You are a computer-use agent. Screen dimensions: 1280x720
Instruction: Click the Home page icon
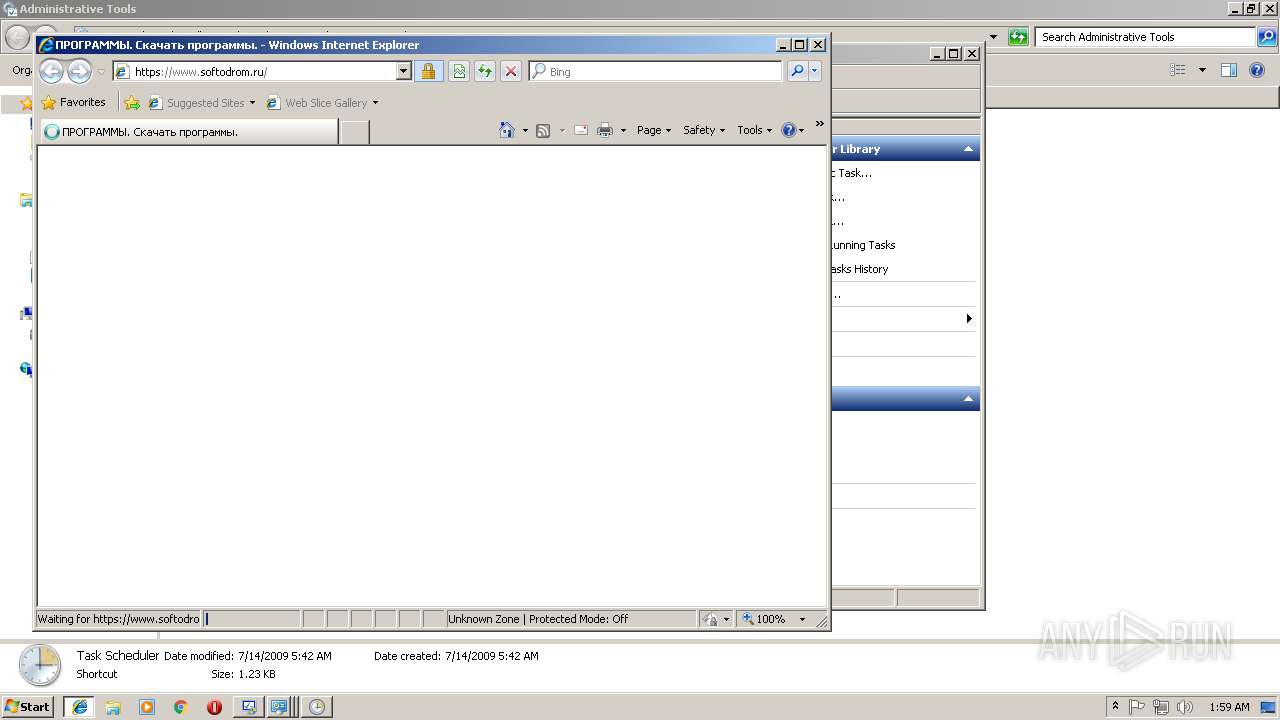coord(507,130)
